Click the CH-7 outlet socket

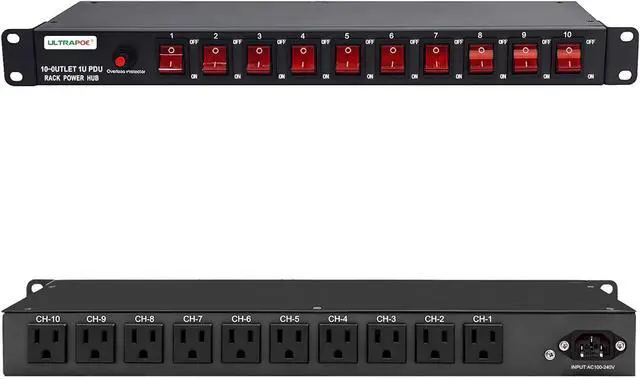(192, 344)
